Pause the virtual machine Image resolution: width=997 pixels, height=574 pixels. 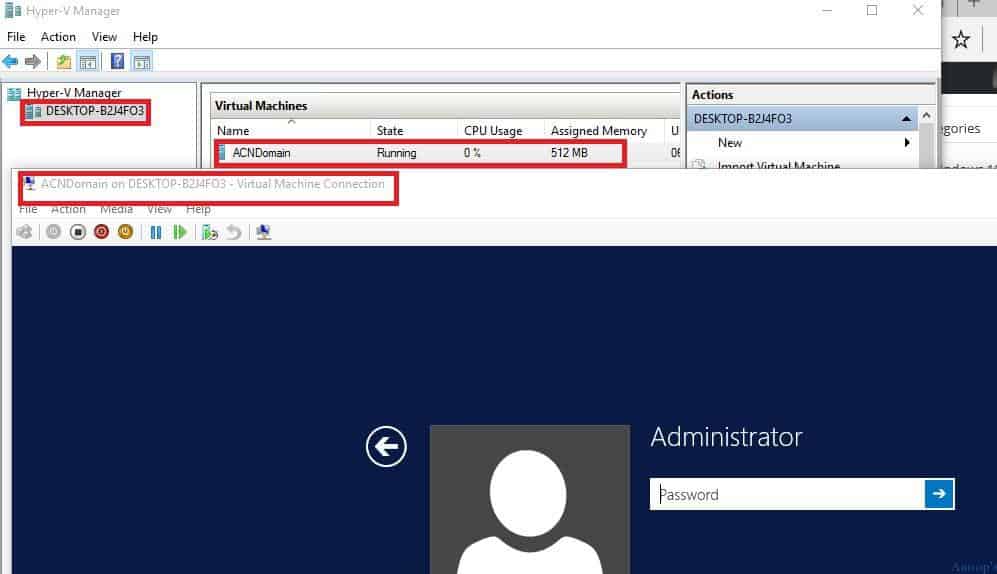pos(156,233)
